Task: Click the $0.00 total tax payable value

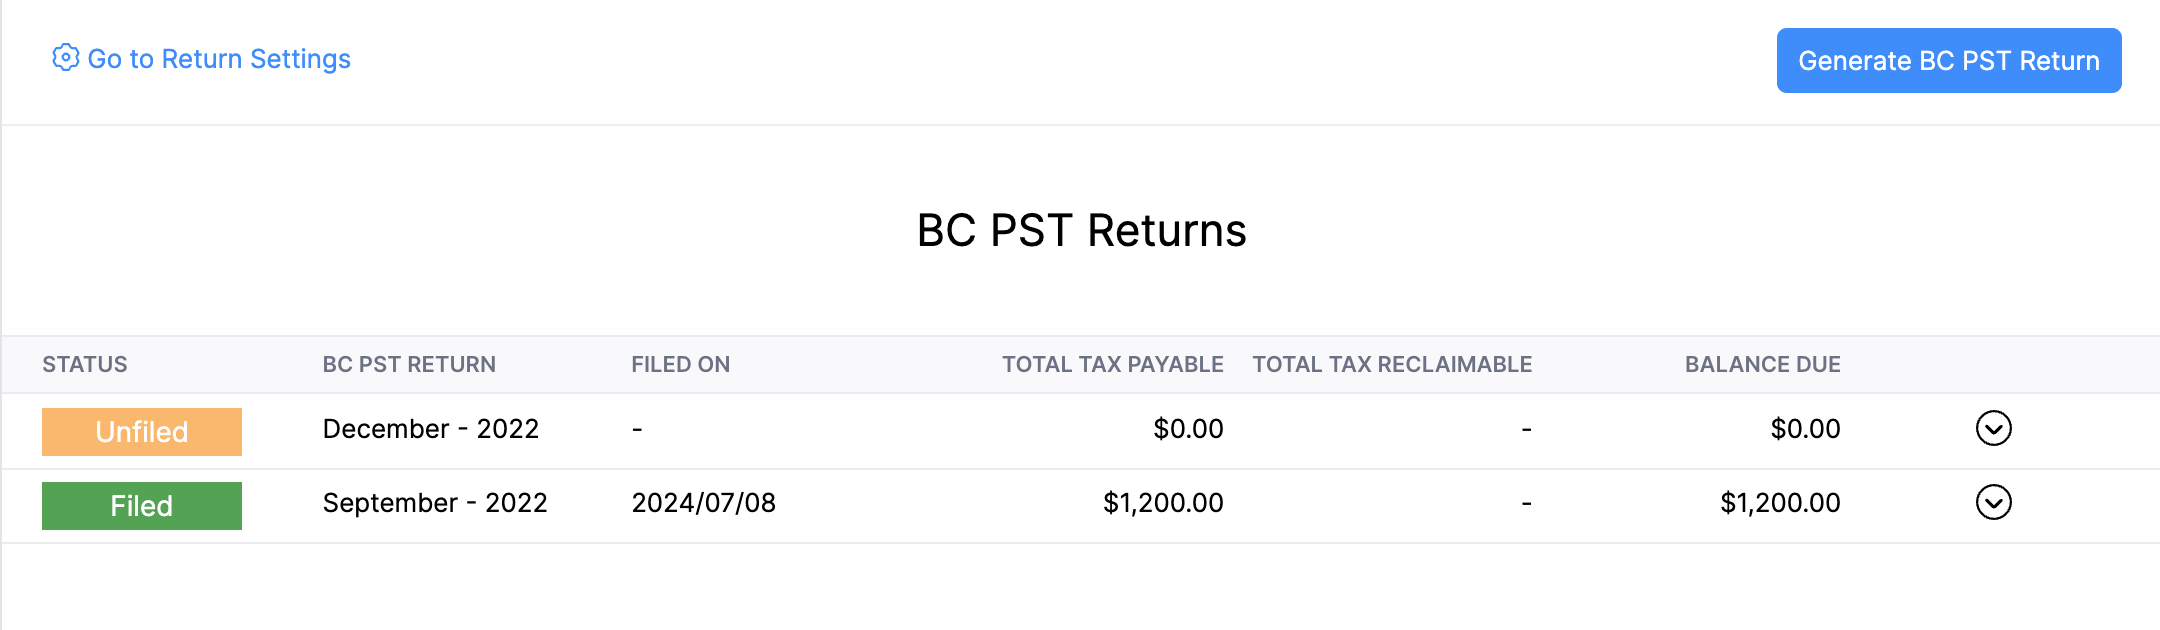Action: click(1187, 429)
